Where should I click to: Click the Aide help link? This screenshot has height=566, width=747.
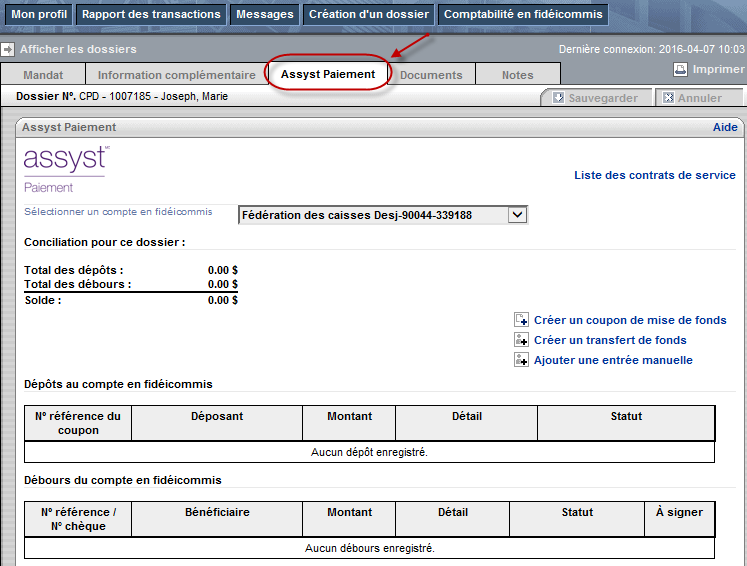[x=724, y=127]
